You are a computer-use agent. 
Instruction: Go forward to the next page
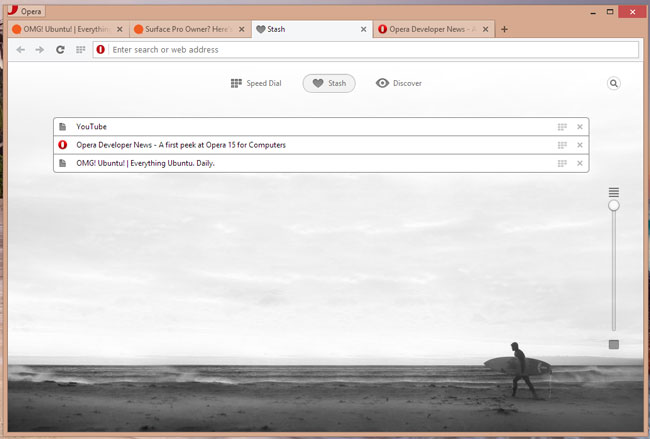(40, 50)
